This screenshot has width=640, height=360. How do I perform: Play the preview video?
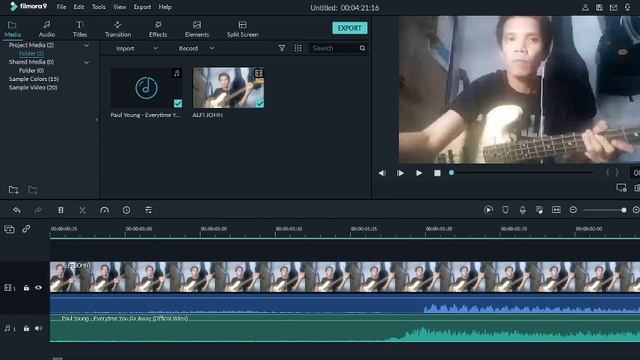pyautogui.click(x=419, y=173)
